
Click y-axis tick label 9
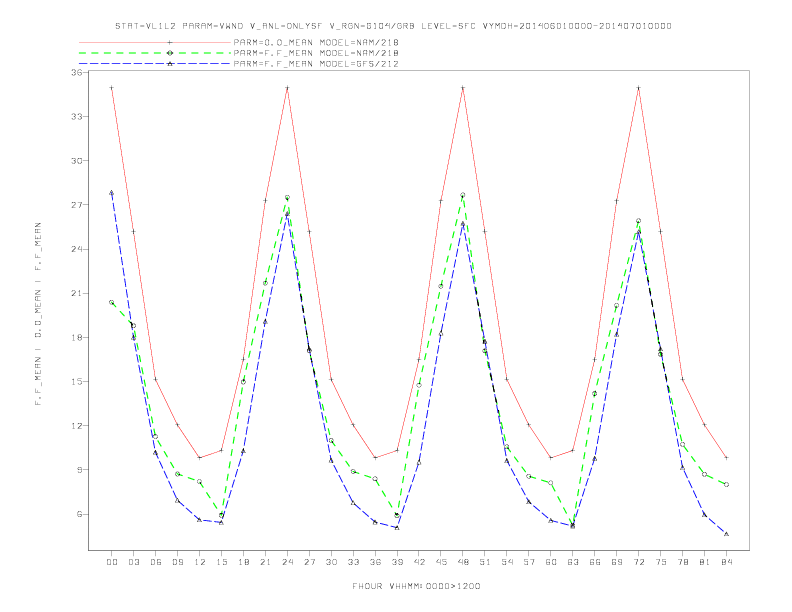tap(80, 470)
